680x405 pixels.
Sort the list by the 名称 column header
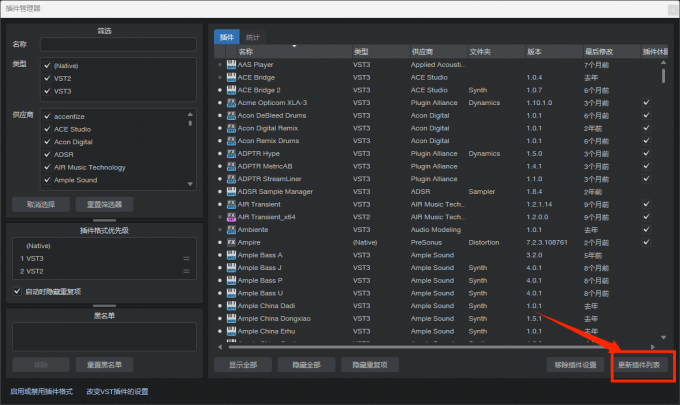[x=246, y=51]
